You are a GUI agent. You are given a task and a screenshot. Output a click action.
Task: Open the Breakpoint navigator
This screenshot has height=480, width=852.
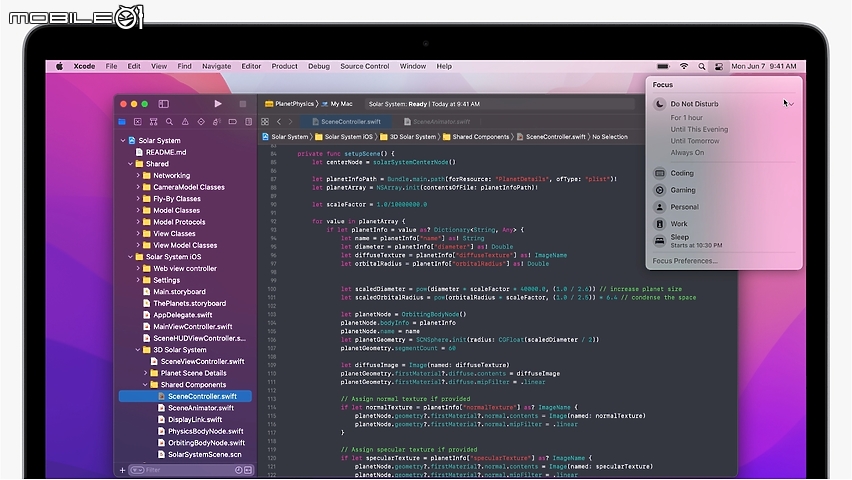click(x=233, y=122)
